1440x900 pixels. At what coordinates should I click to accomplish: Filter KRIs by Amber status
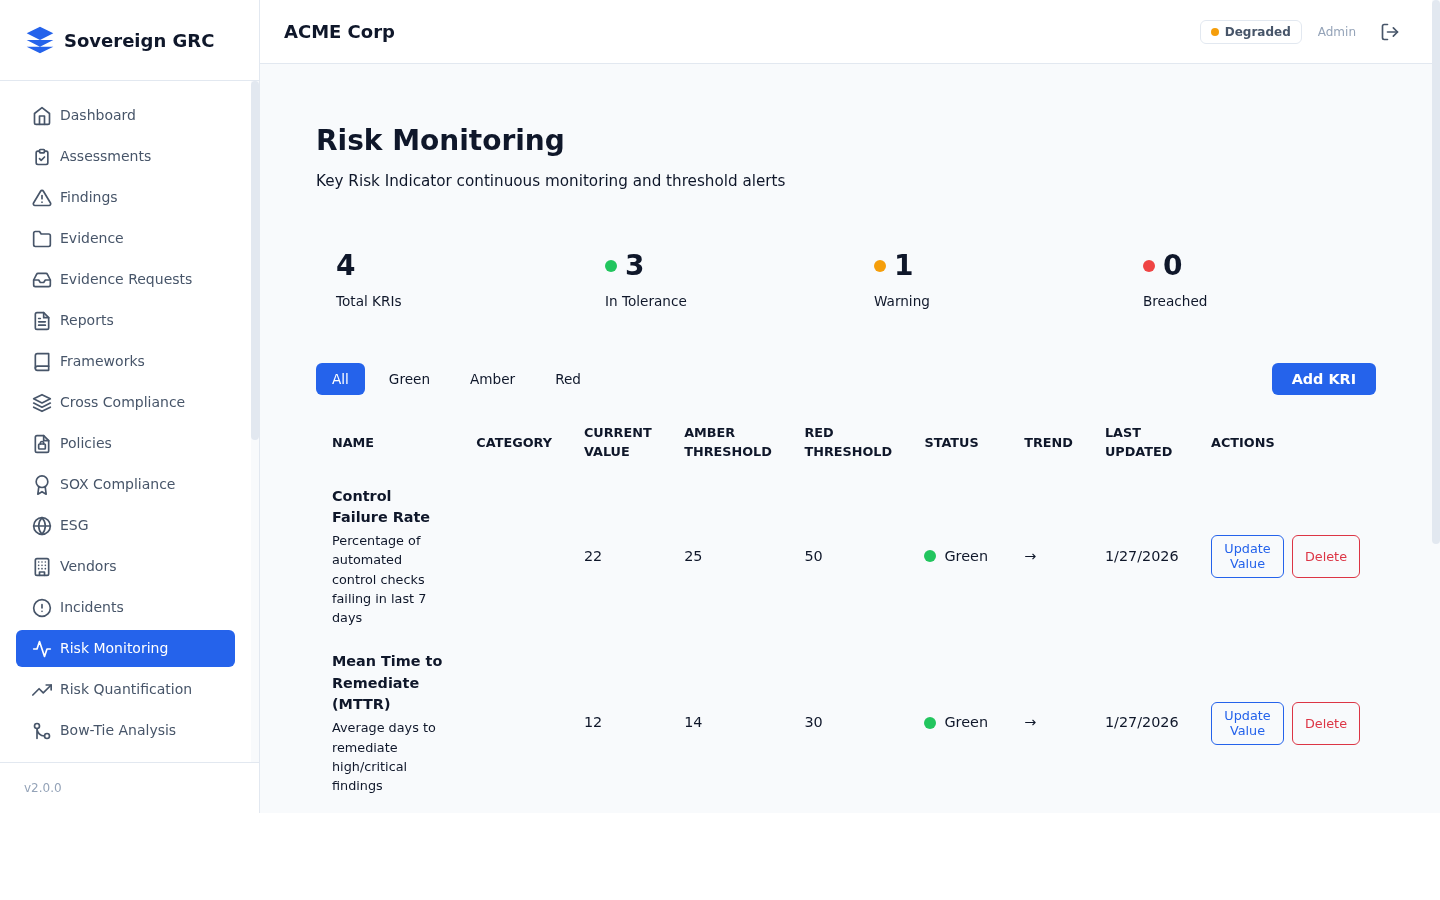492,379
